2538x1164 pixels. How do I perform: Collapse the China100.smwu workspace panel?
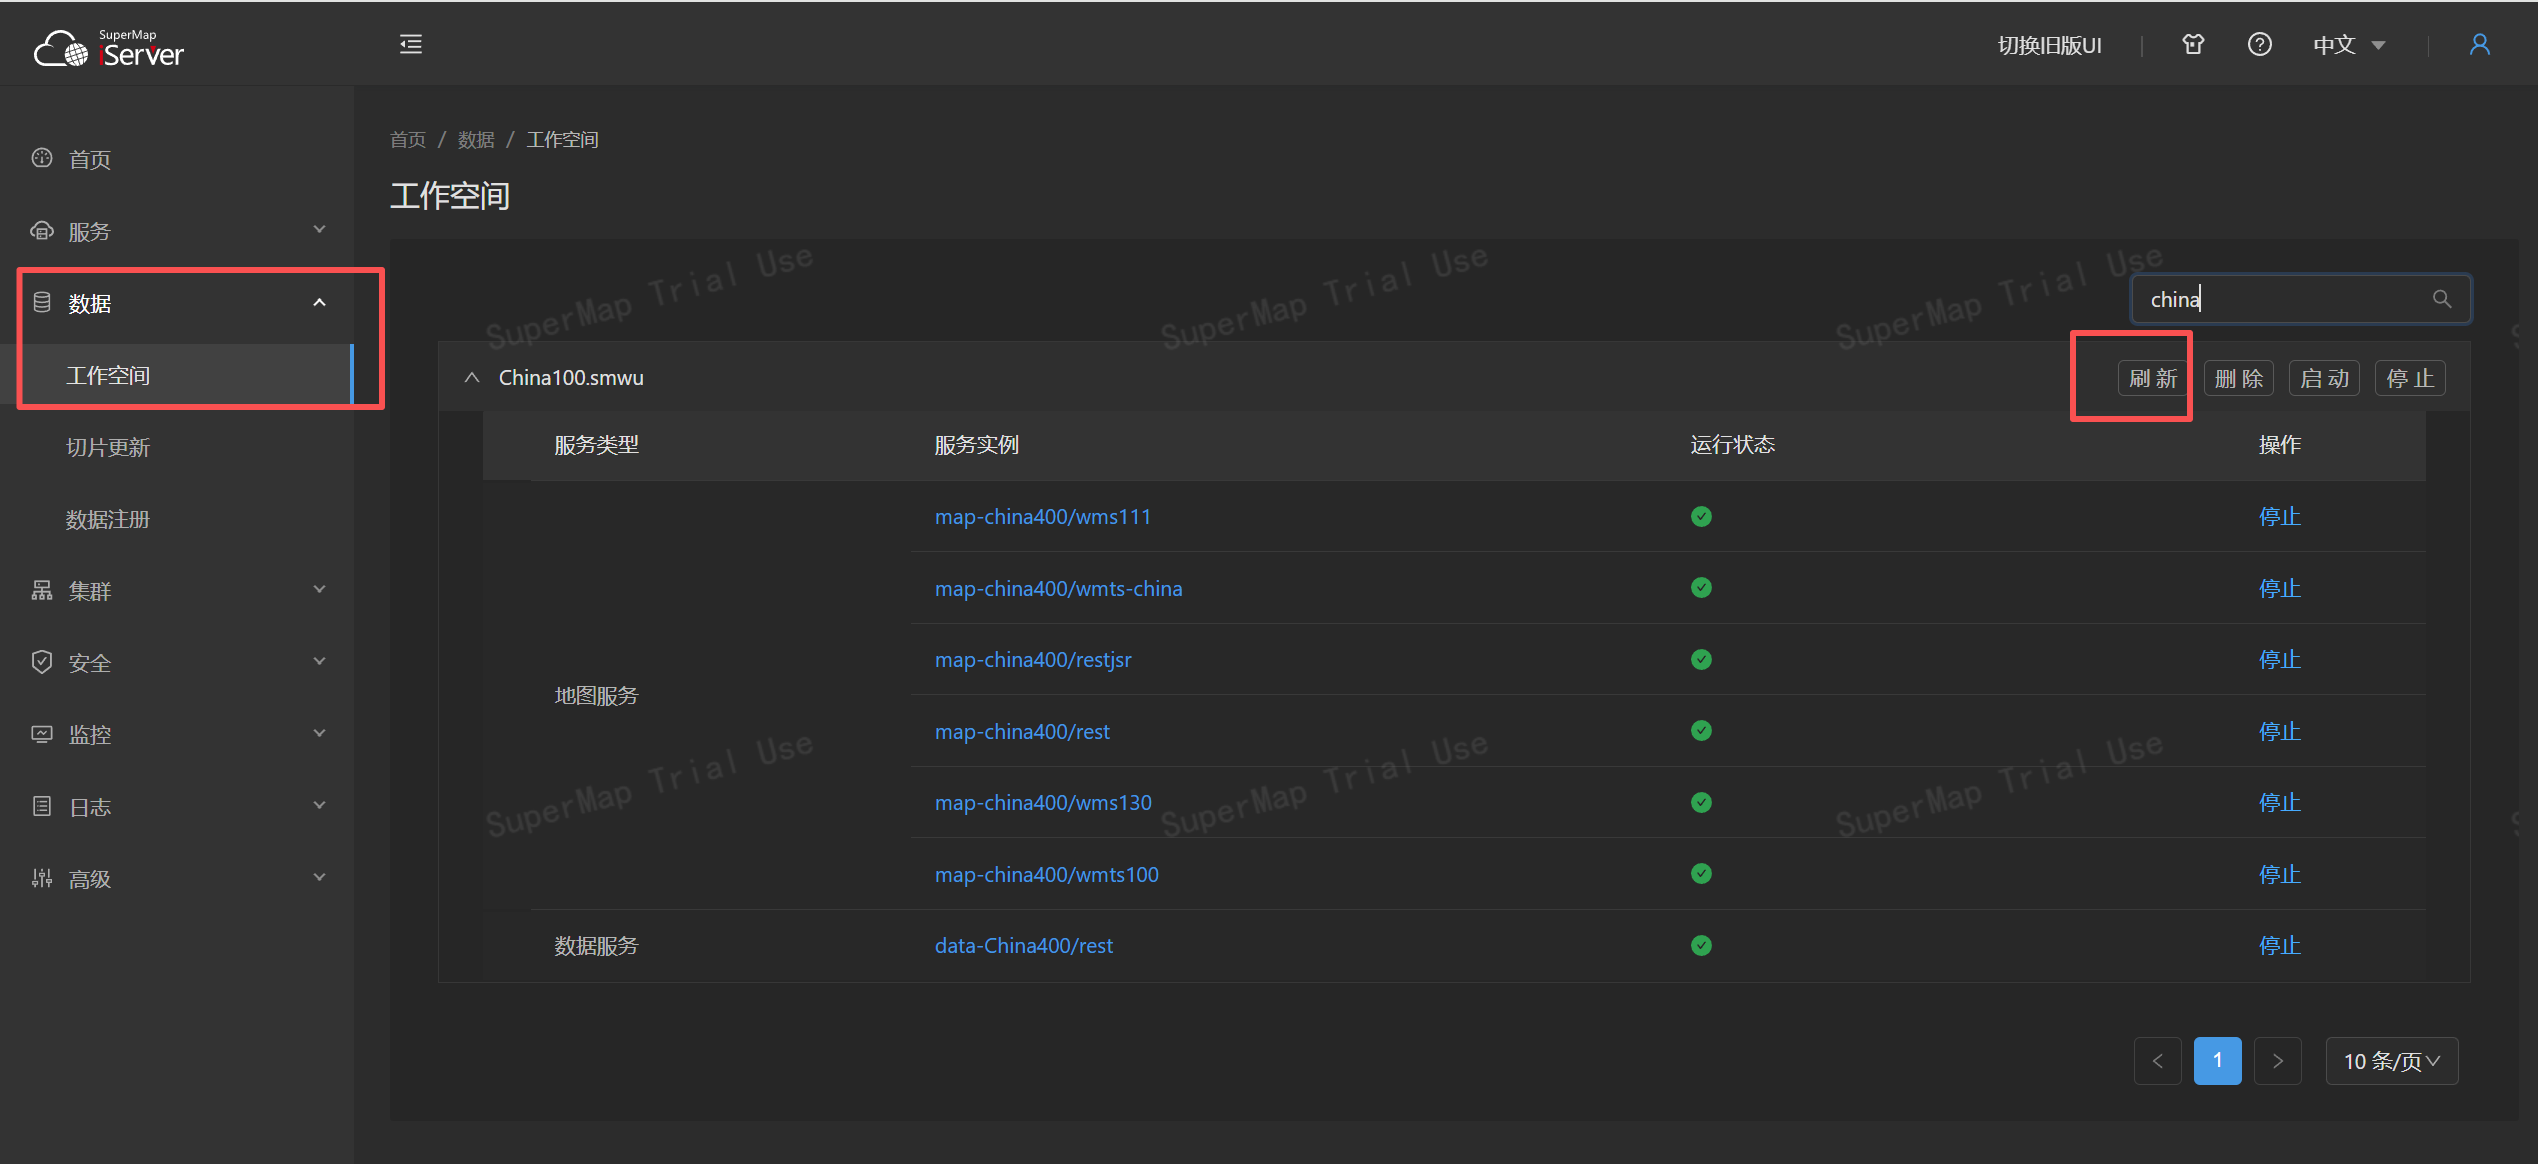pos(472,378)
